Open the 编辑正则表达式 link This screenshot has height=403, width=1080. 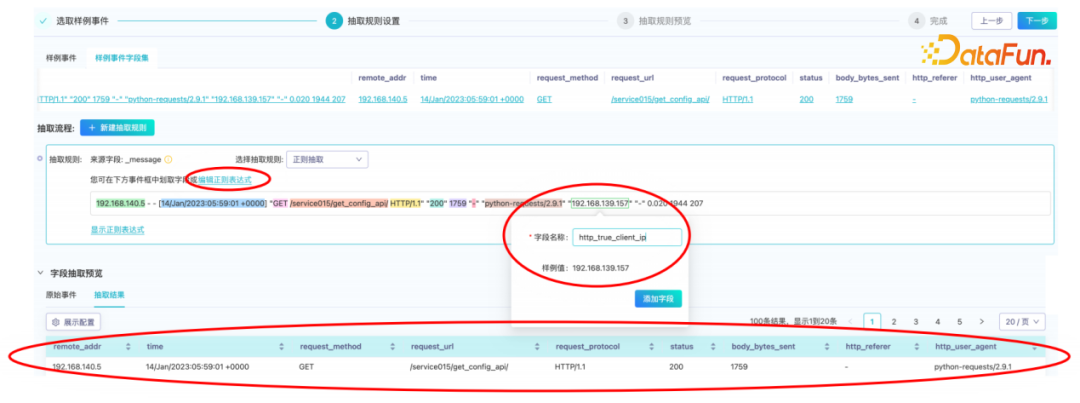click(x=232, y=179)
